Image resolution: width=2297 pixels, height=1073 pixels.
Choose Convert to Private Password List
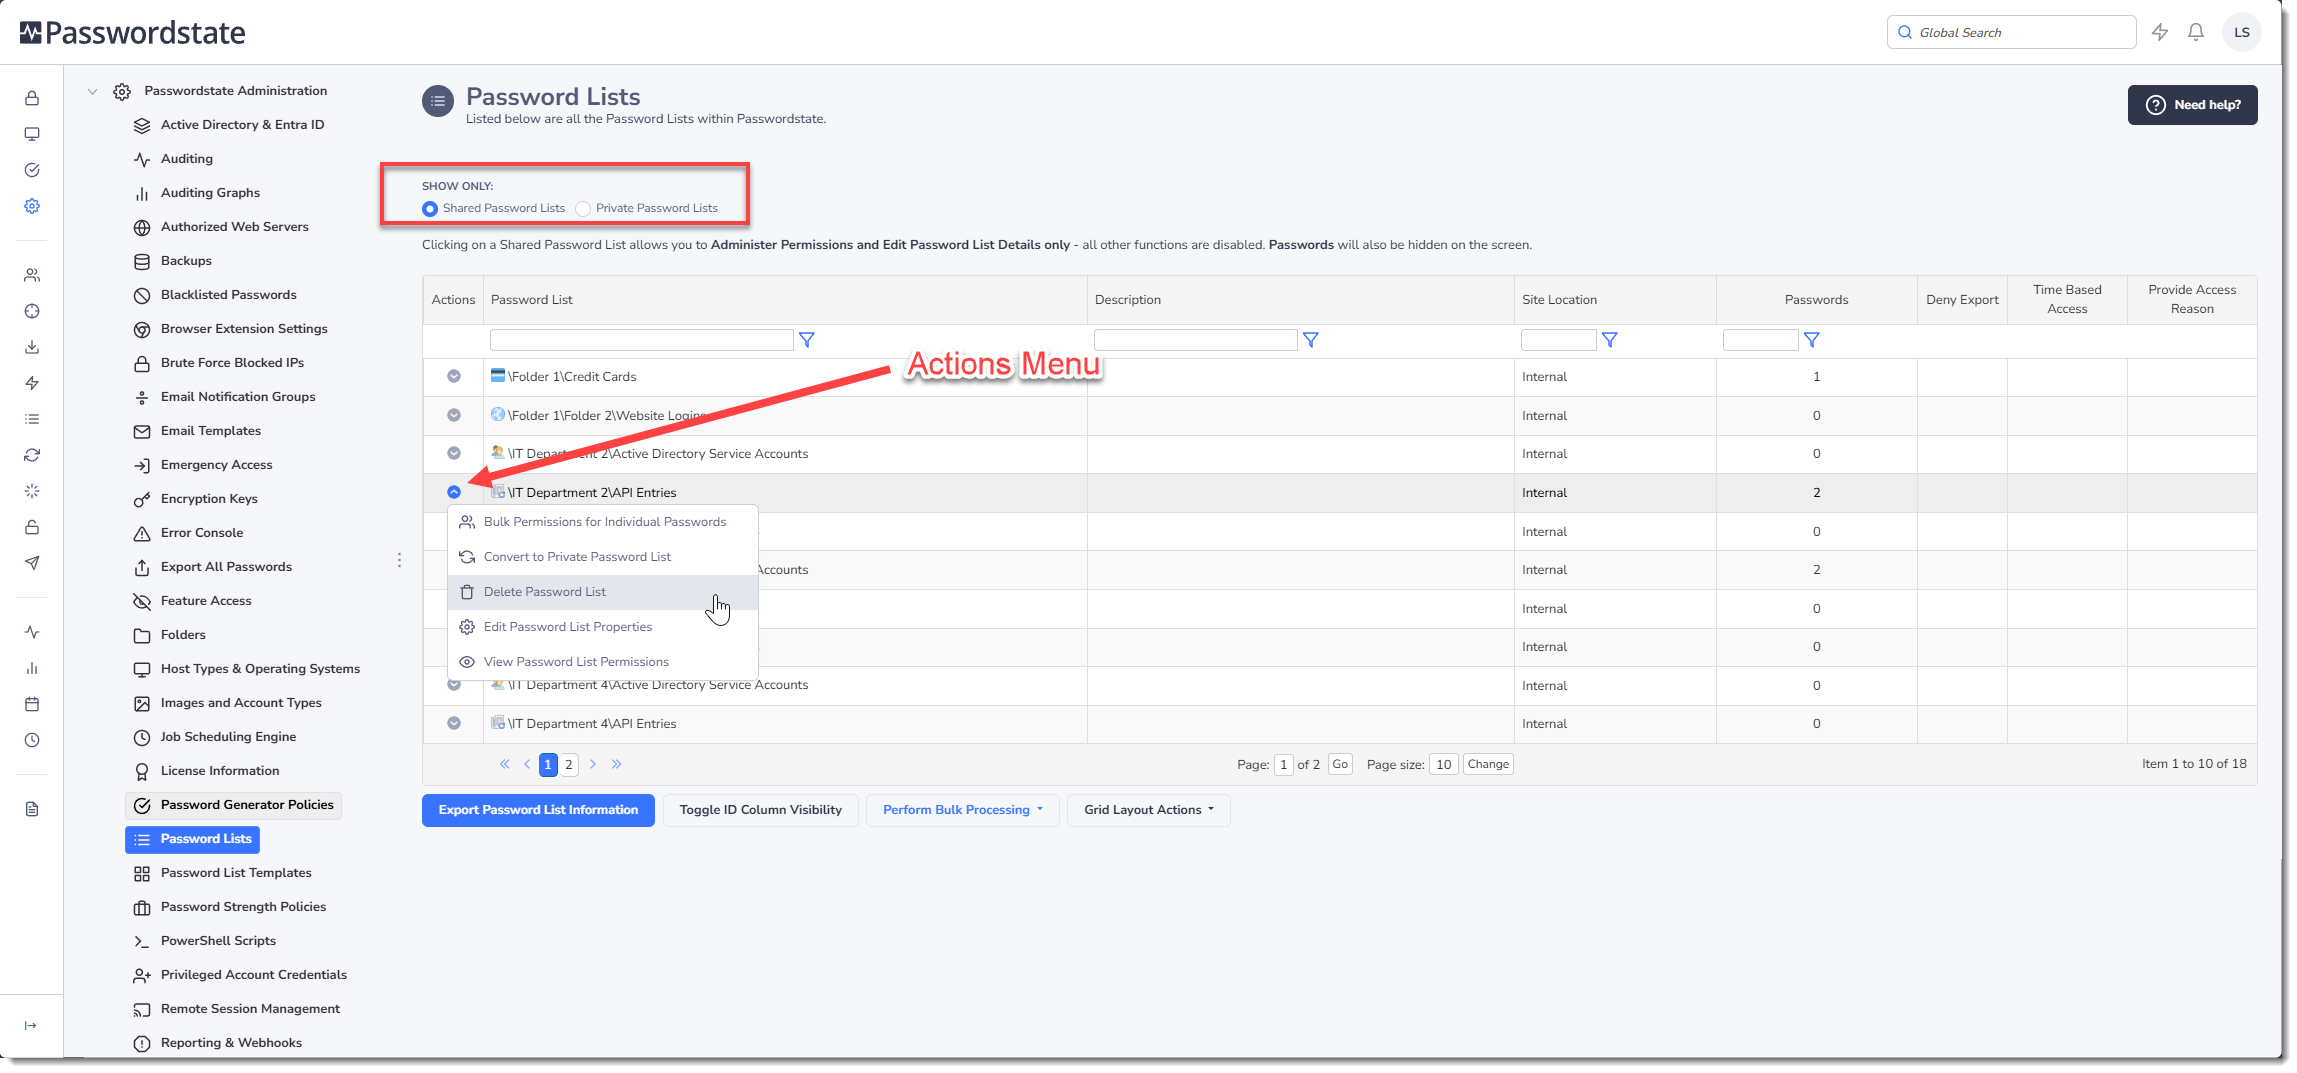[603, 557]
